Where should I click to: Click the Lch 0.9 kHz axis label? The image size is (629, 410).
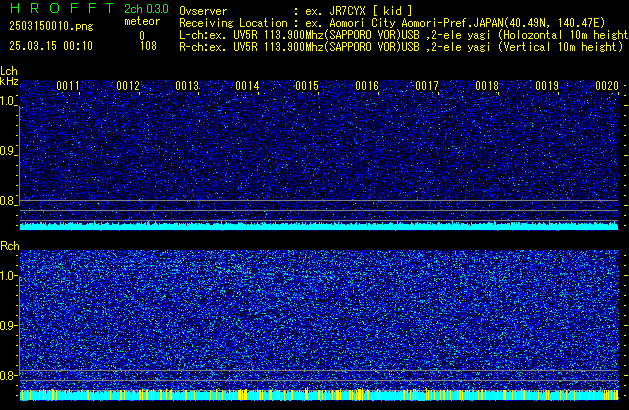(7, 151)
